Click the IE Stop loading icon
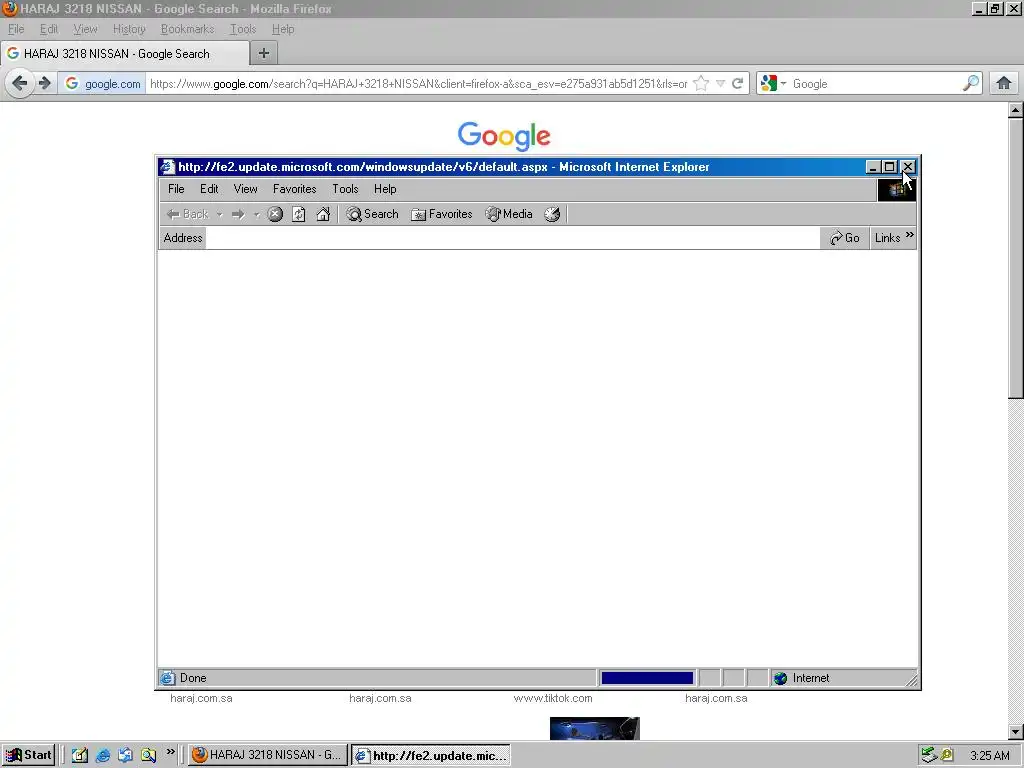The width and height of the screenshot is (1024, 768). click(x=275, y=214)
